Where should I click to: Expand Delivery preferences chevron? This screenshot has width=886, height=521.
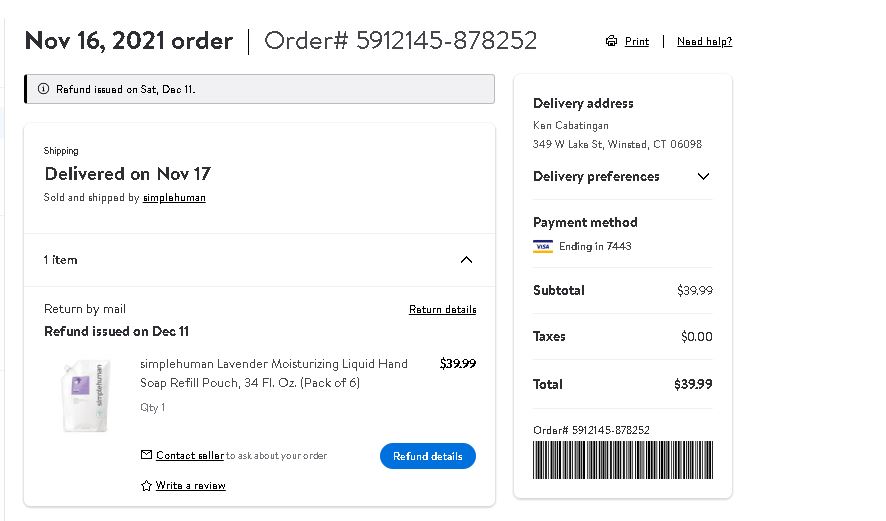pyautogui.click(x=703, y=176)
